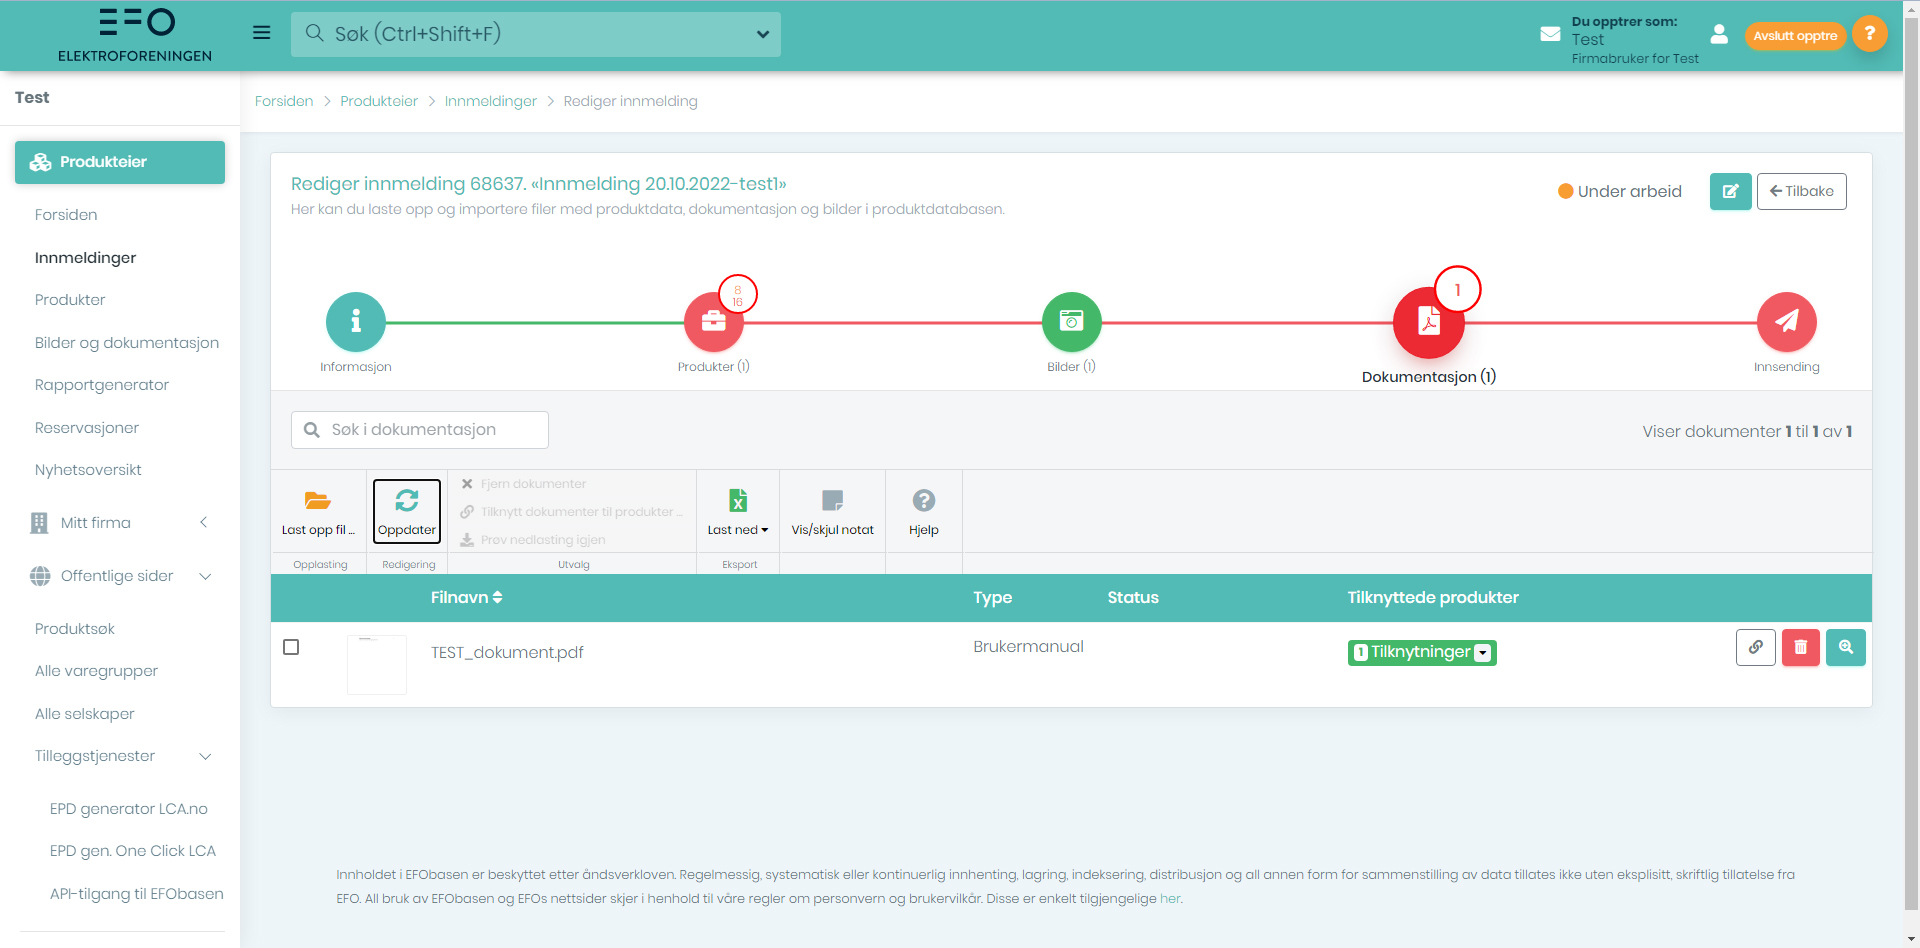Click the Last opp fil folder icon
The height and width of the screenshot is (948, 1920).
click(x=318, y=501)
